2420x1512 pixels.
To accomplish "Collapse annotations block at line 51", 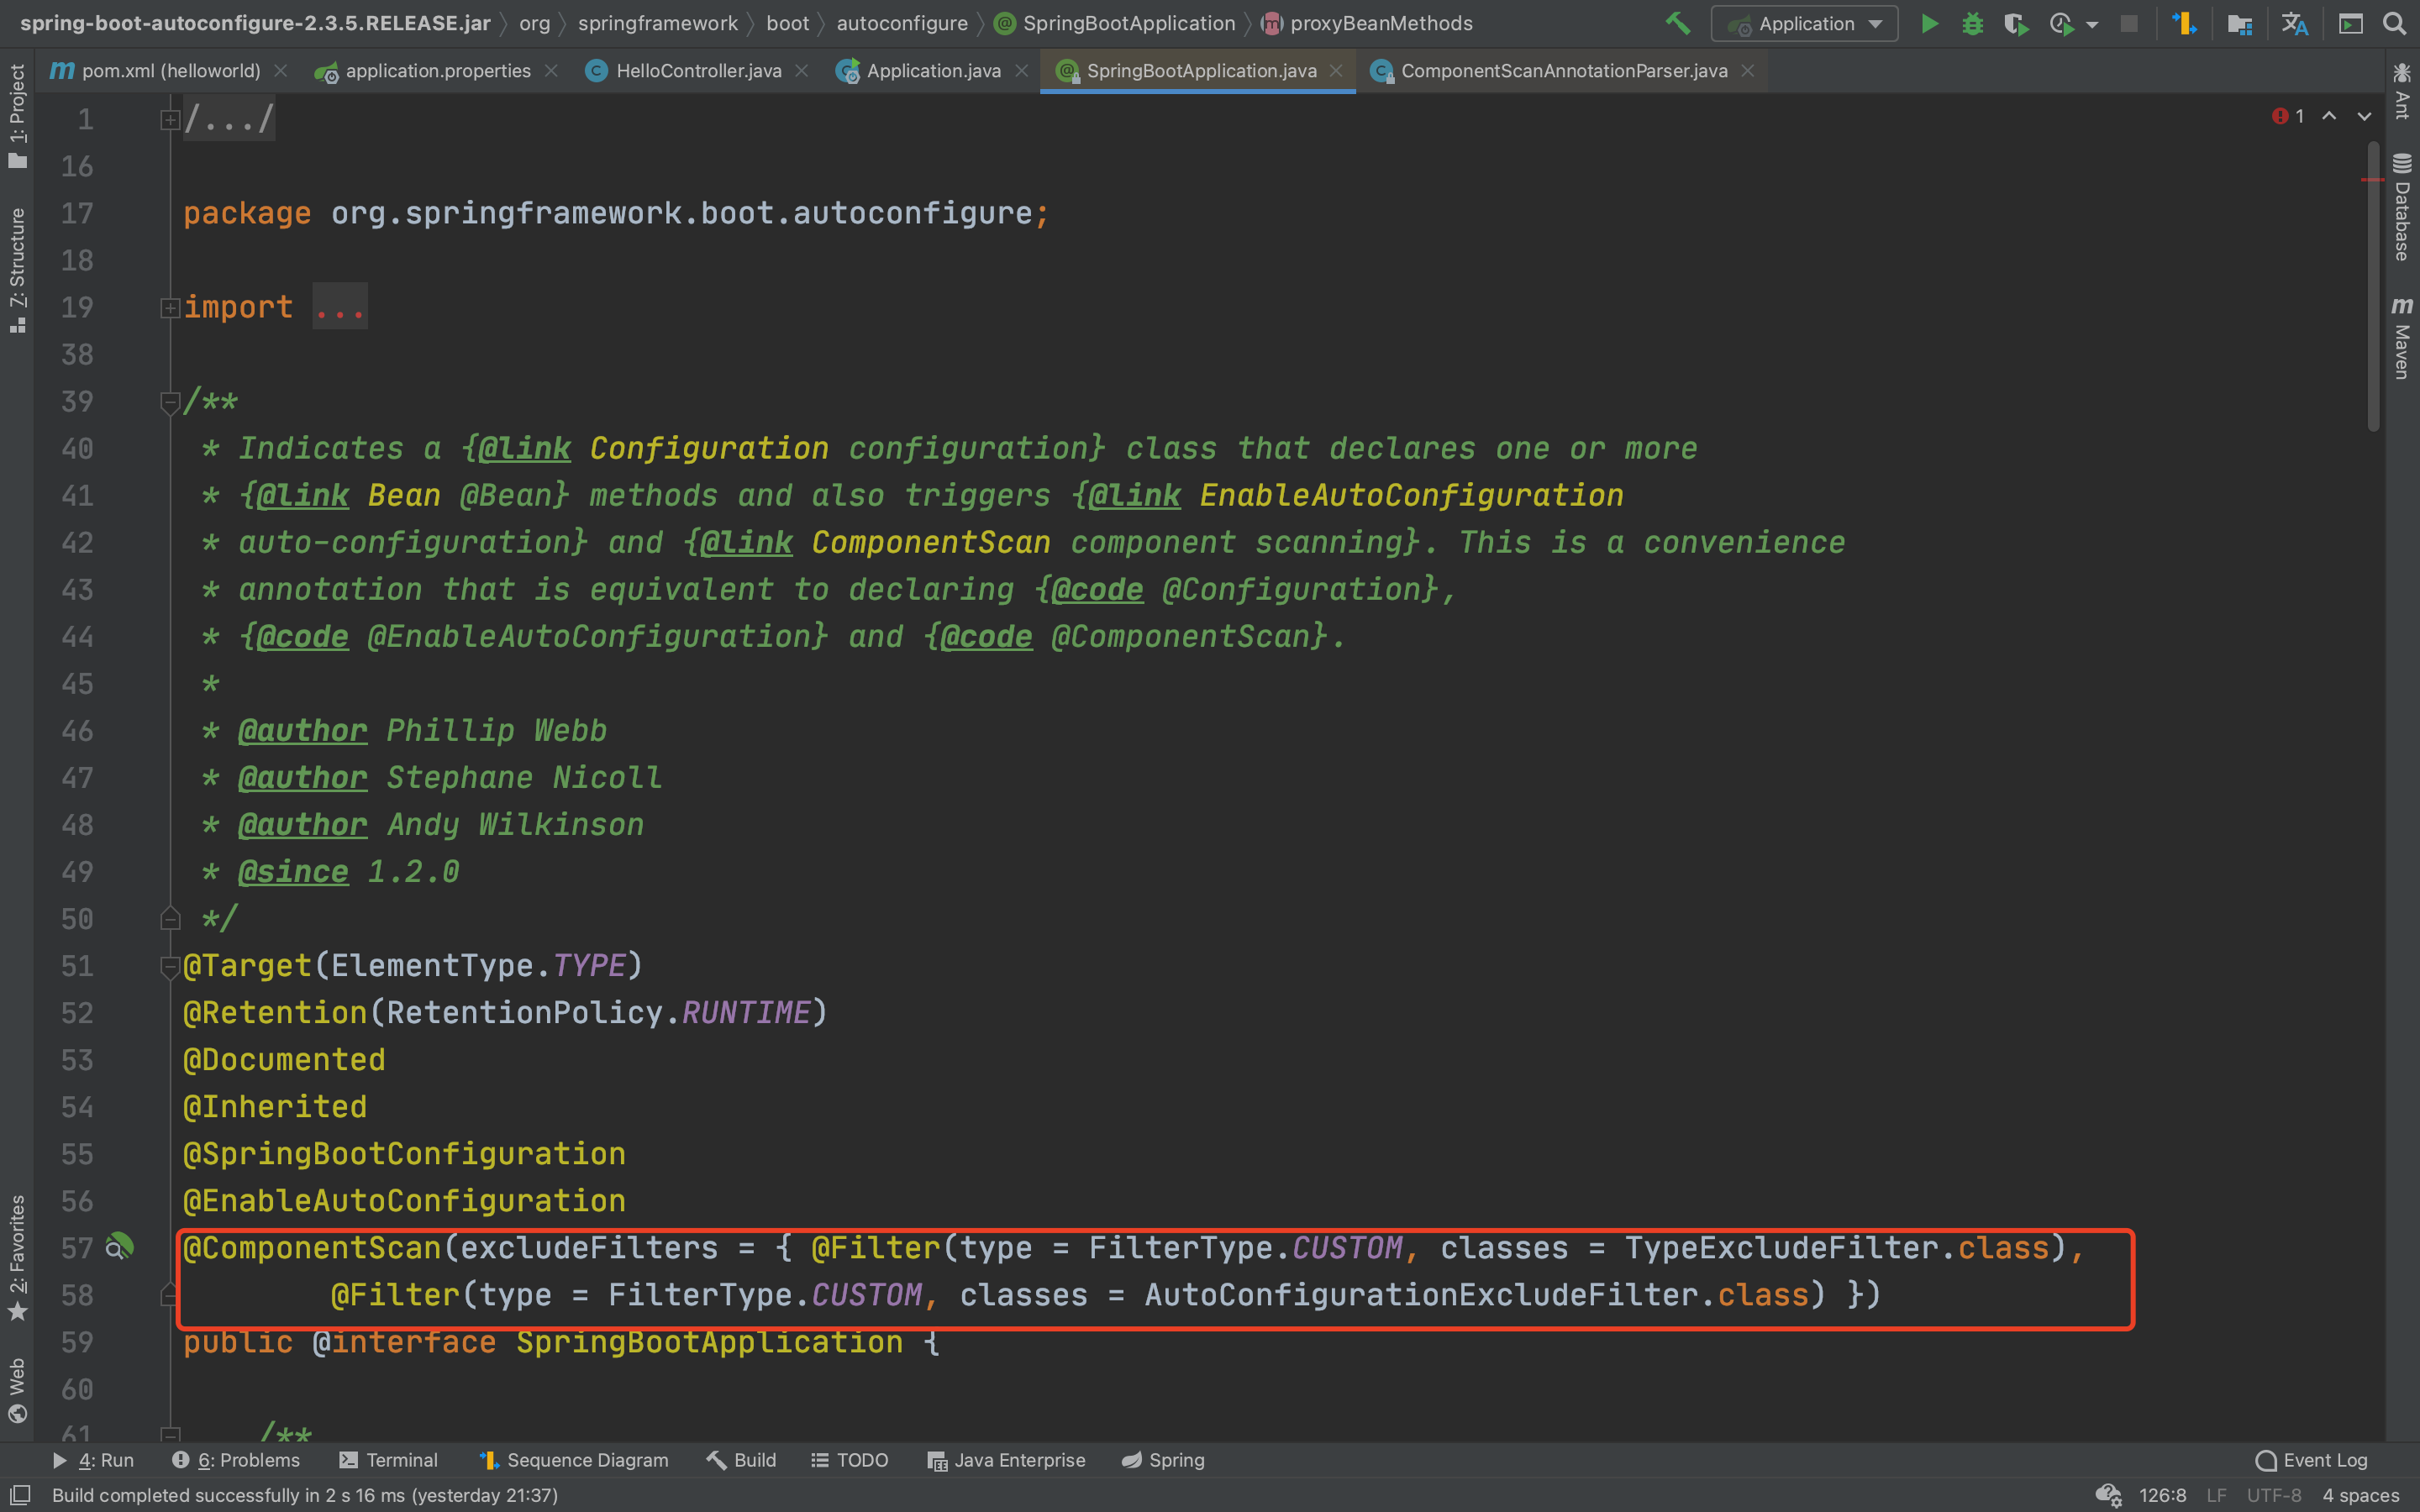I will coord(169,966).
